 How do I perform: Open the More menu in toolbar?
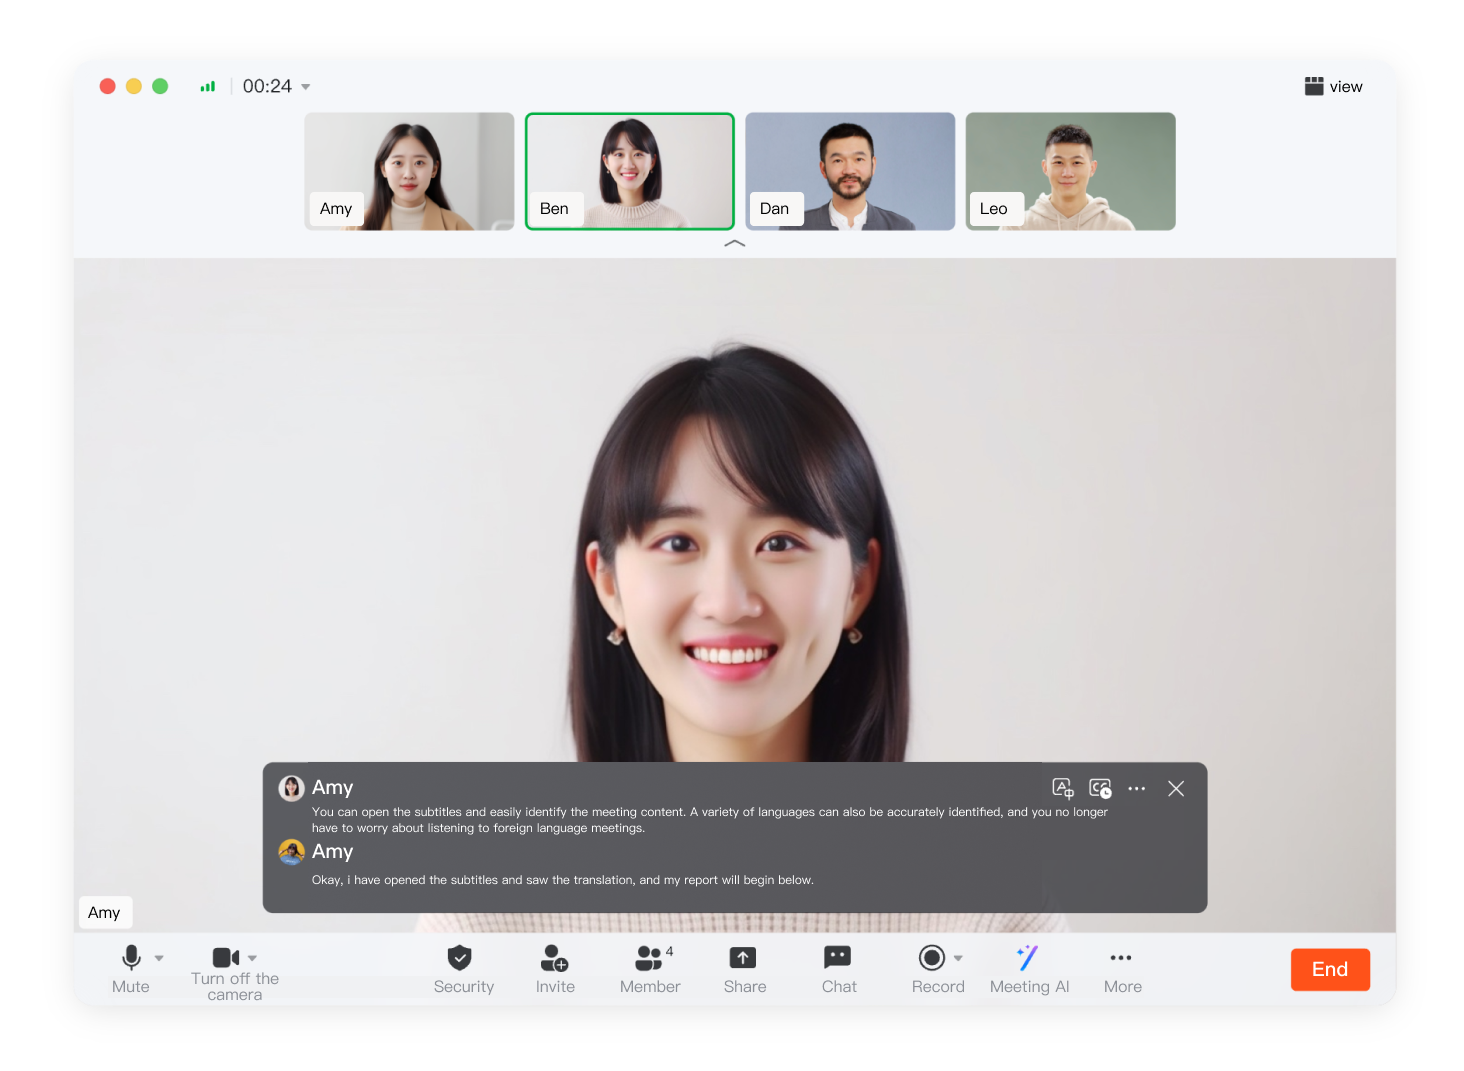pyautogui.click(x=1121, y=959)
